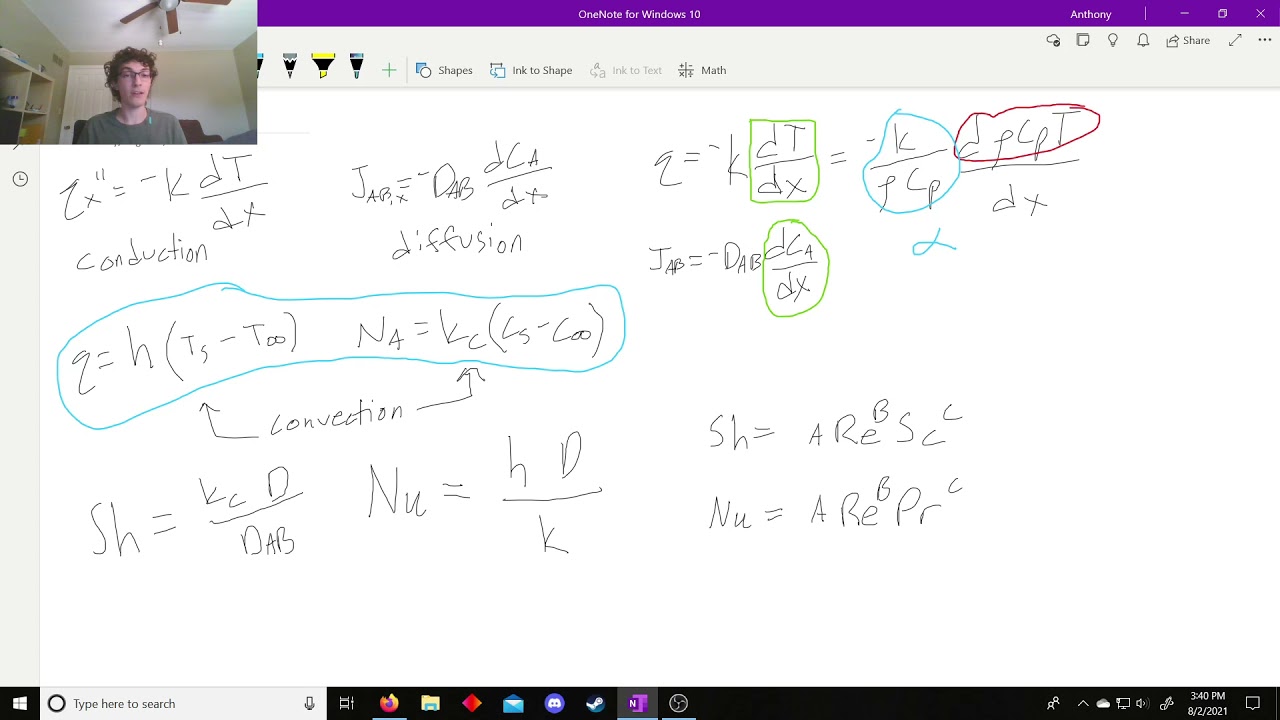Open File Explorer from the taskbar
Viewport: 1280px width, 720px height.
[x=430, y=703]
